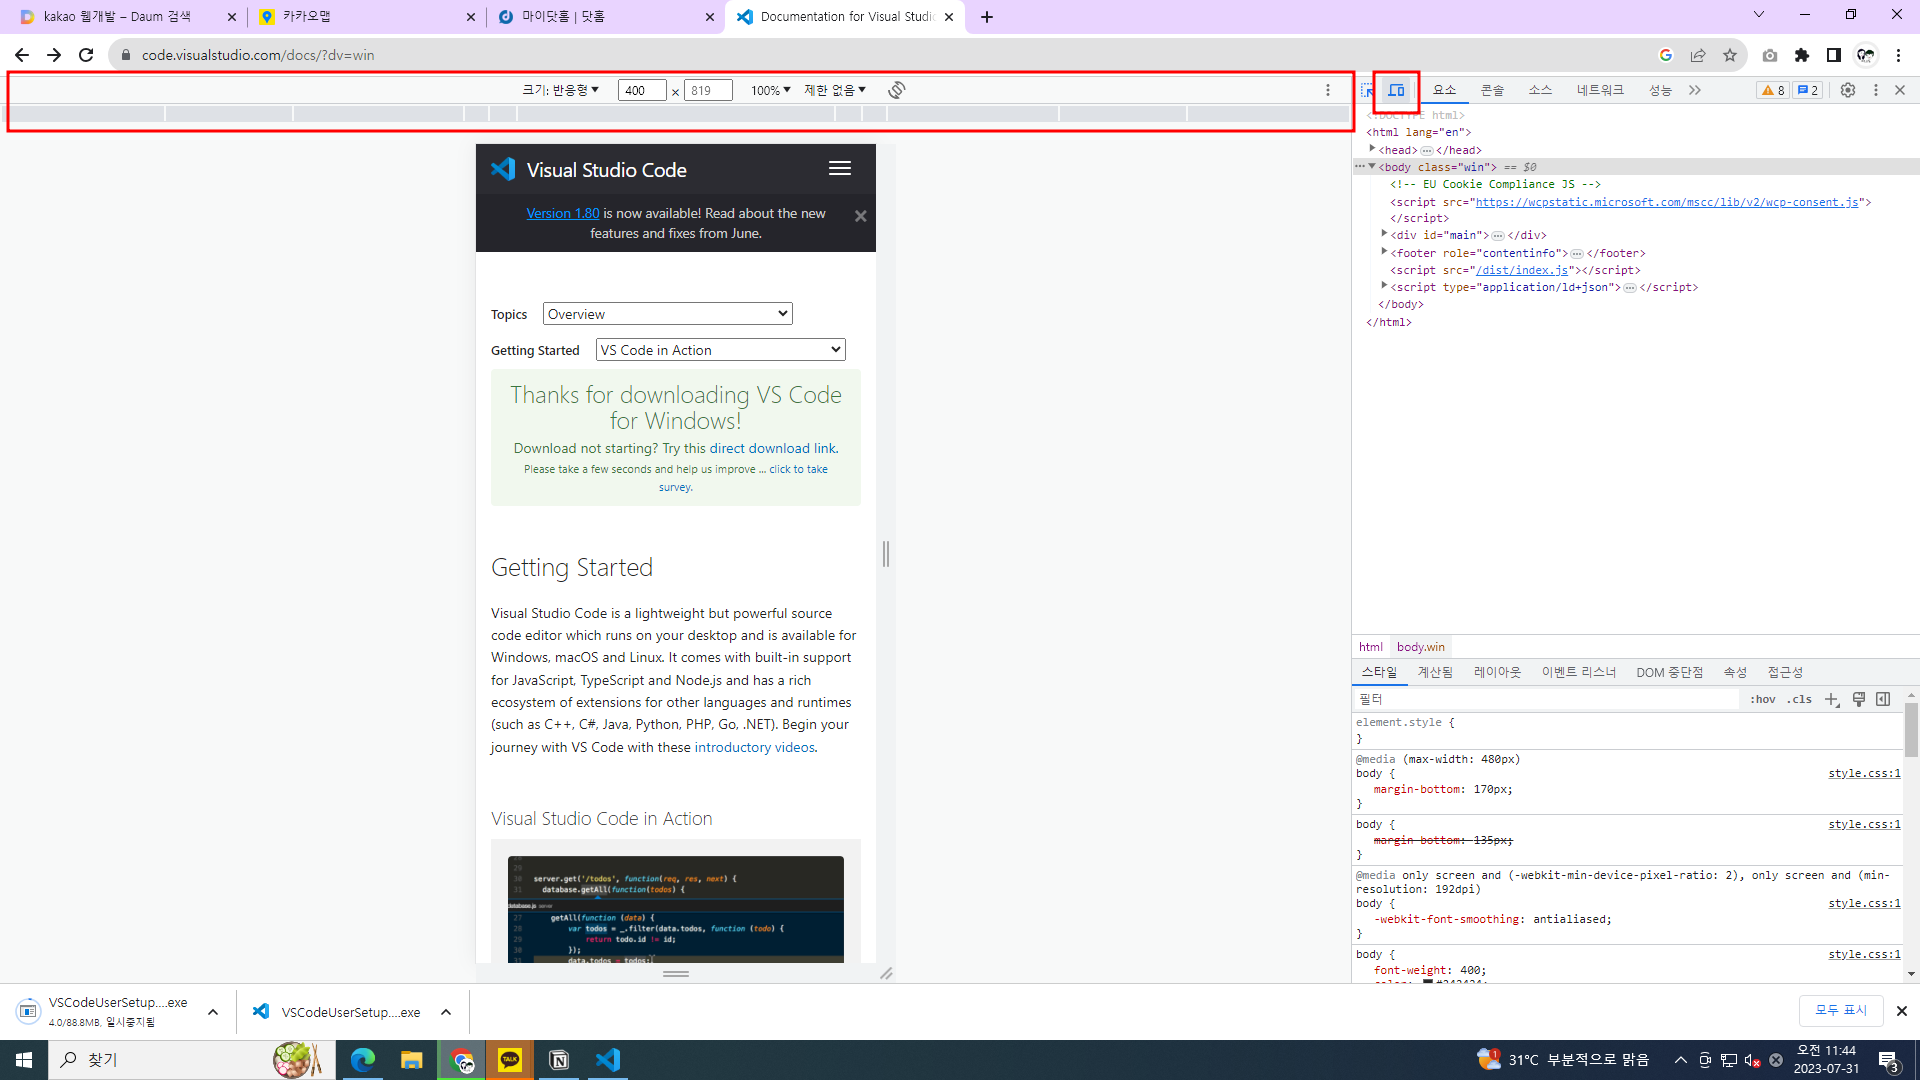This screenshot has width=1920, height=1080.
Task: Click the warnings count badge showing 8
Action: (x=1773, y=90)
